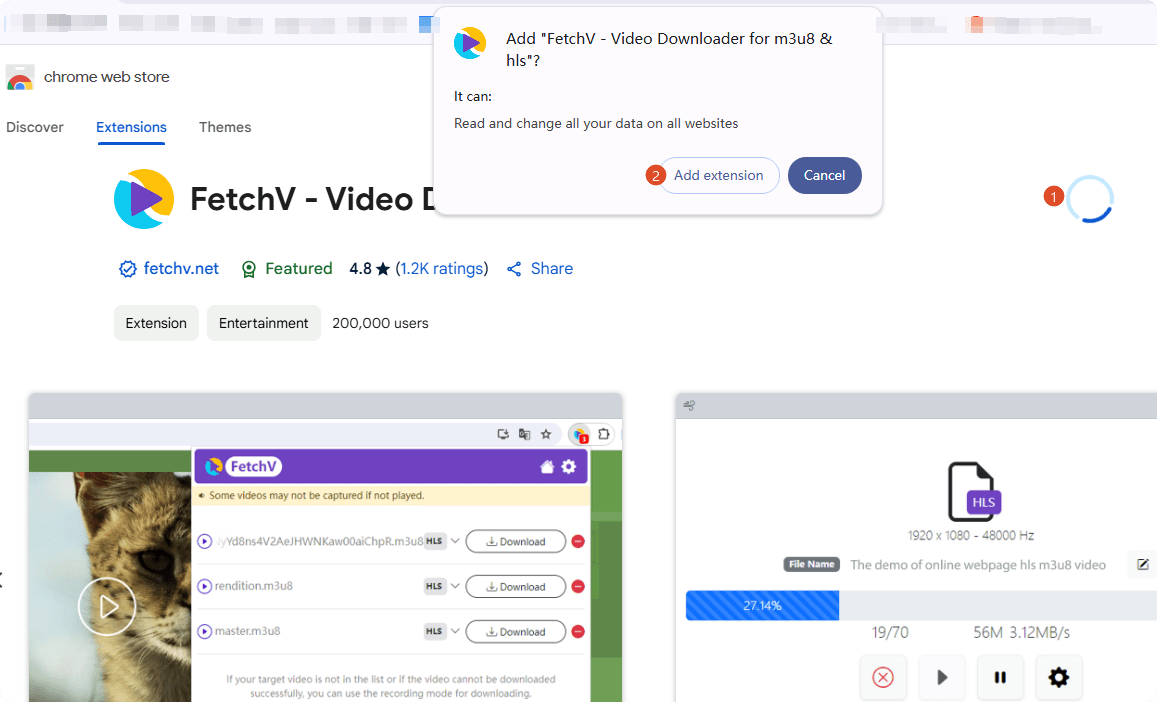The width and height of the screenshot is (1157, 702).
Task: Click the gear icon in FetchV header
Action: (569, 467)
